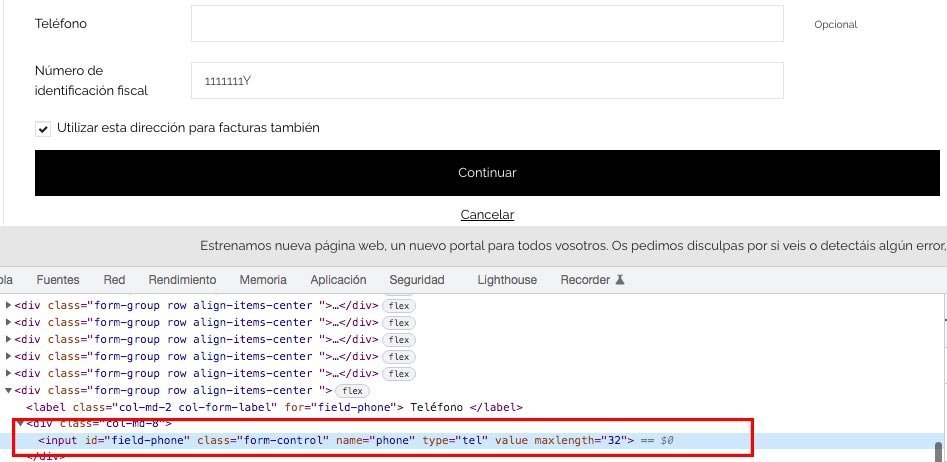This screenshot has width=947, height=462.
Task: Collapse the expanded form-group div
Action: point(9,391)
